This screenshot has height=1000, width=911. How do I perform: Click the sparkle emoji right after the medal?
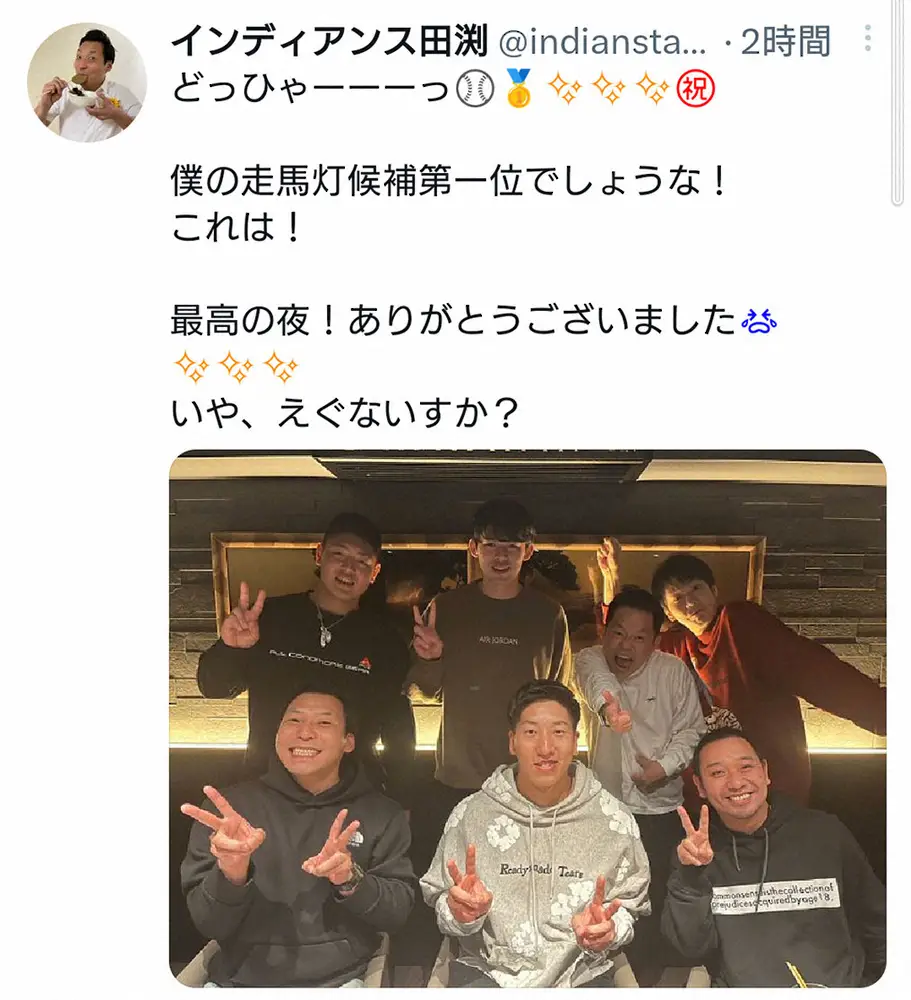tap(565, 89)
